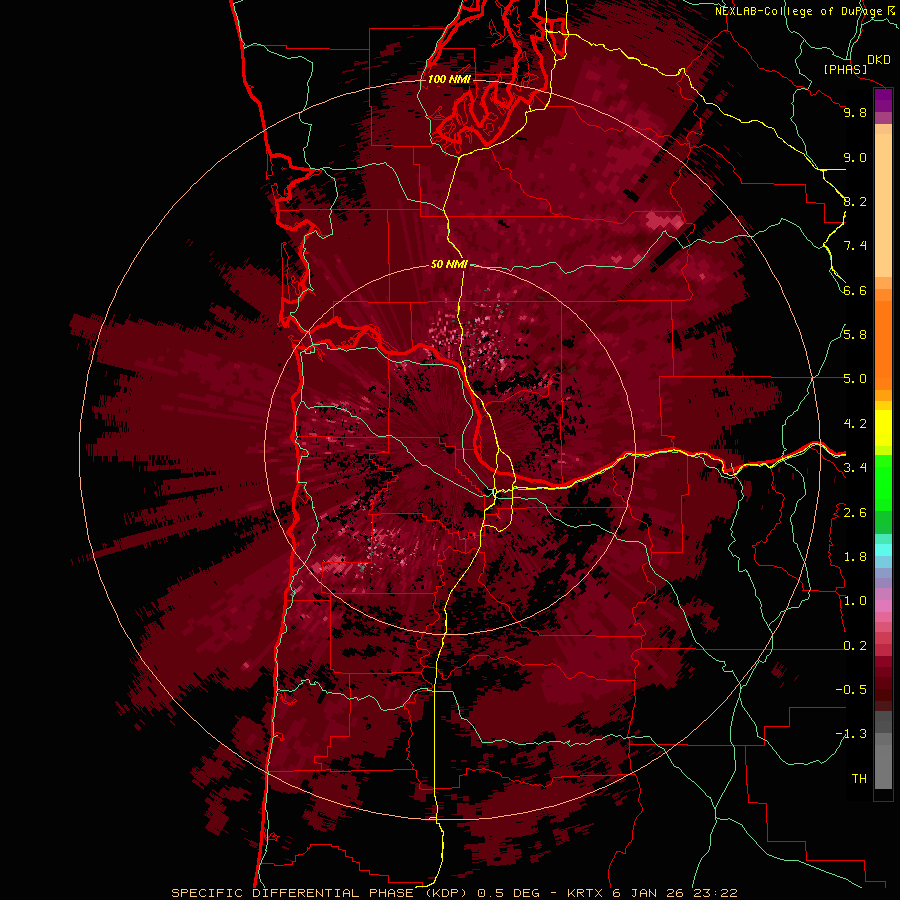The image size is (900, 900).
Task: Click the 5.8 value on the scale
Action: pos(855,335)
